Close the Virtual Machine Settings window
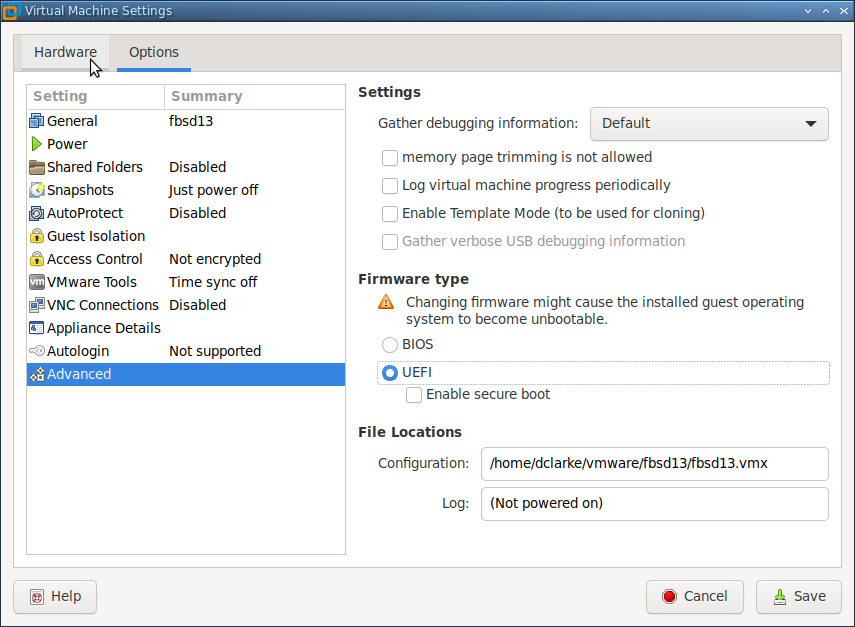This screenshot has width=855, height=627. click(x=844, y=11)
